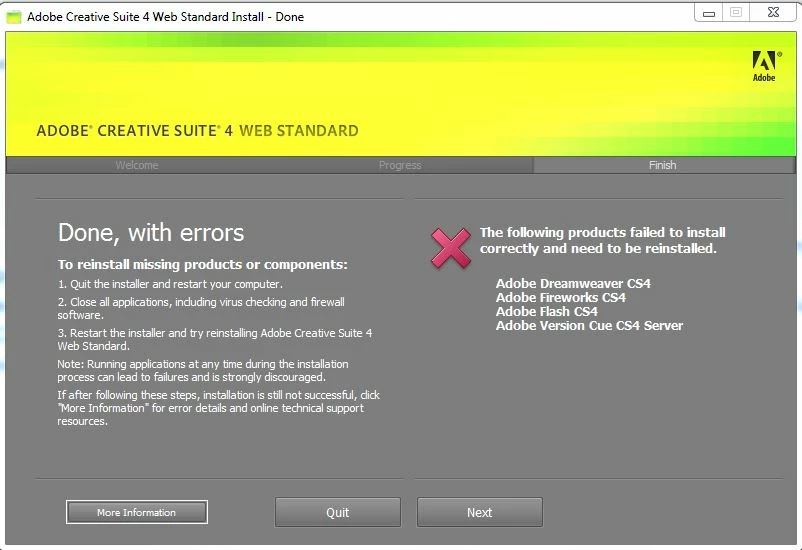
Task: Select the Progress step tab
Action: point(400,165)
